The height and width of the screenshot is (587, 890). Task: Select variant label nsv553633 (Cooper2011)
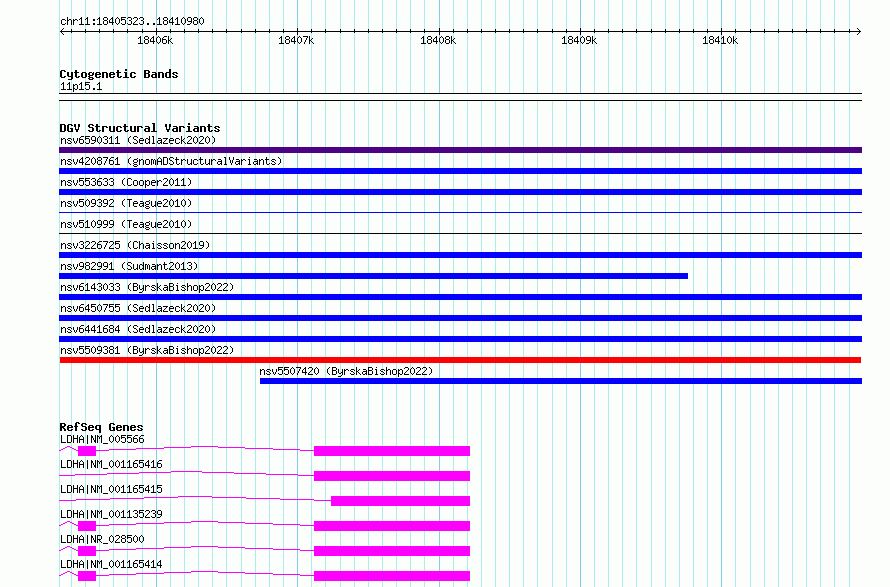click(126, 182)
